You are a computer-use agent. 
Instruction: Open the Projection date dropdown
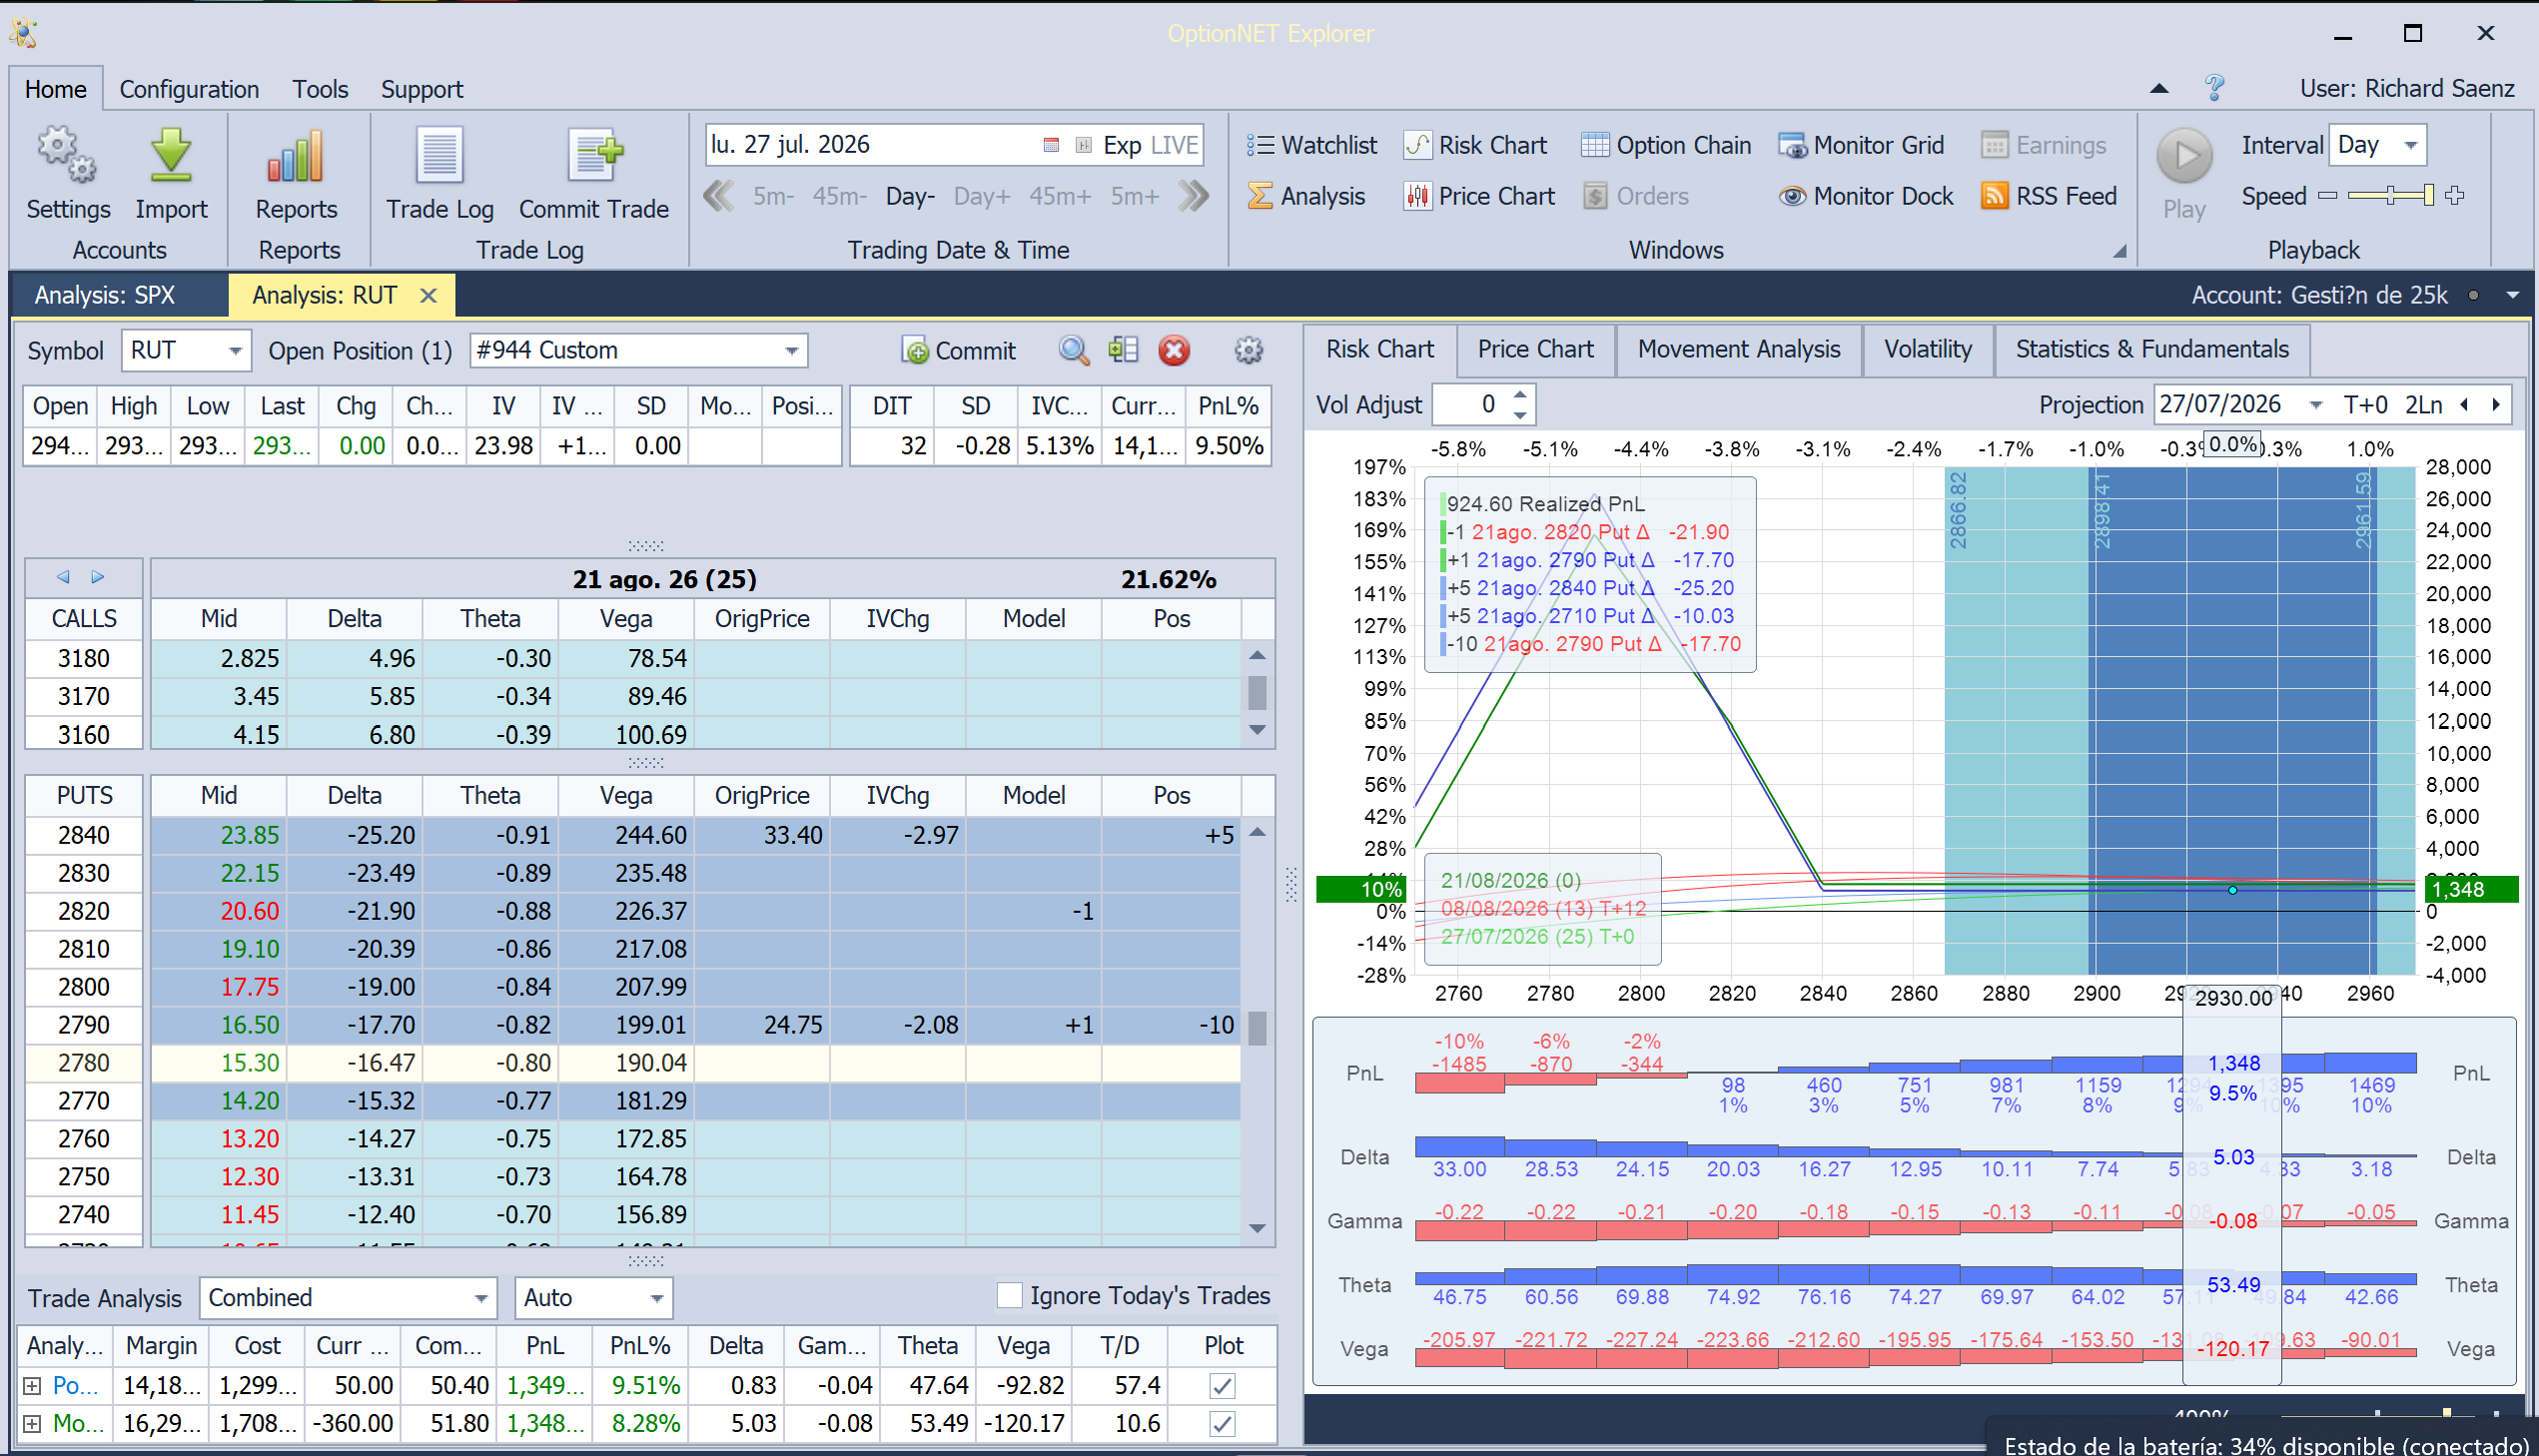pos(2315,405)
